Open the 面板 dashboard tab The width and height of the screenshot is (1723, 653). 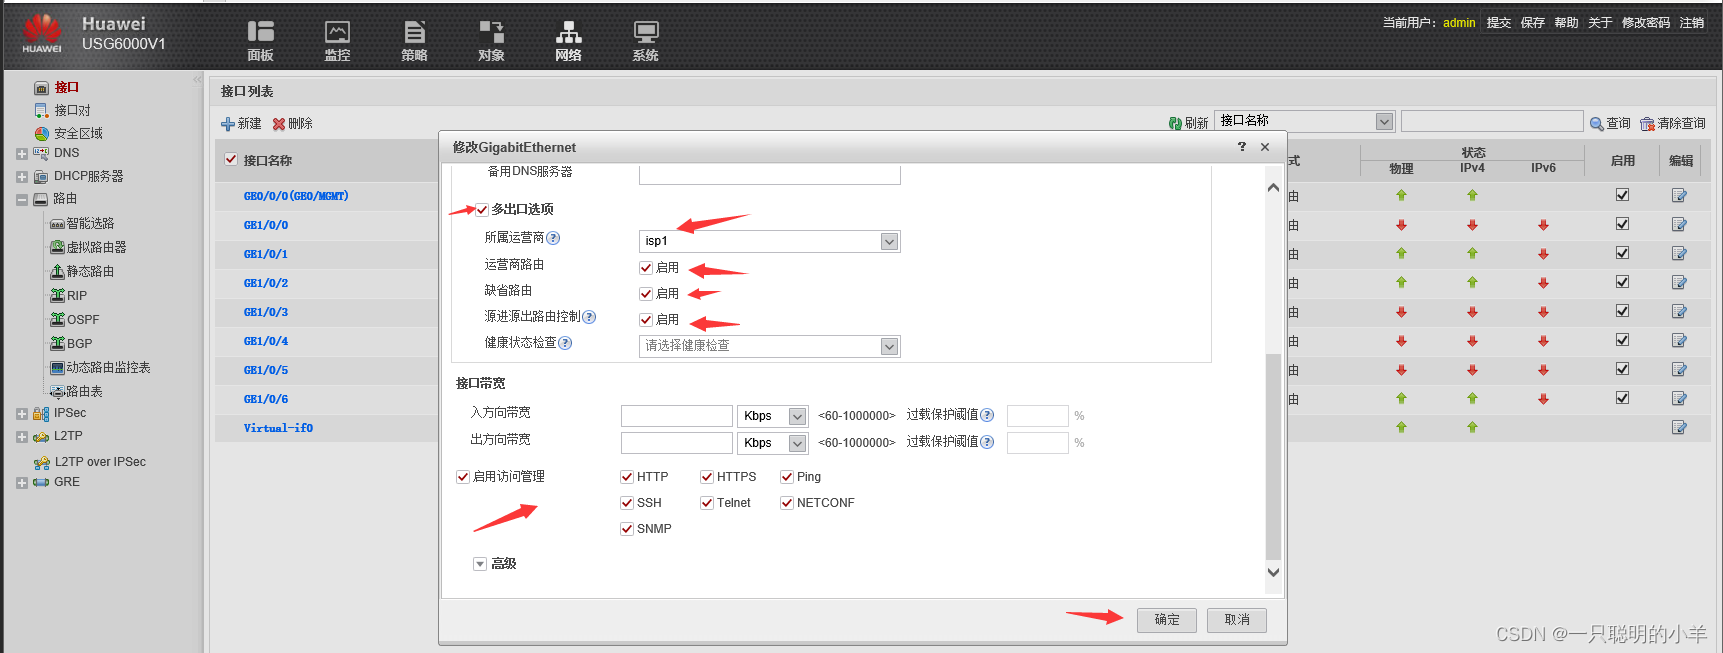click(x=260, y=41)
